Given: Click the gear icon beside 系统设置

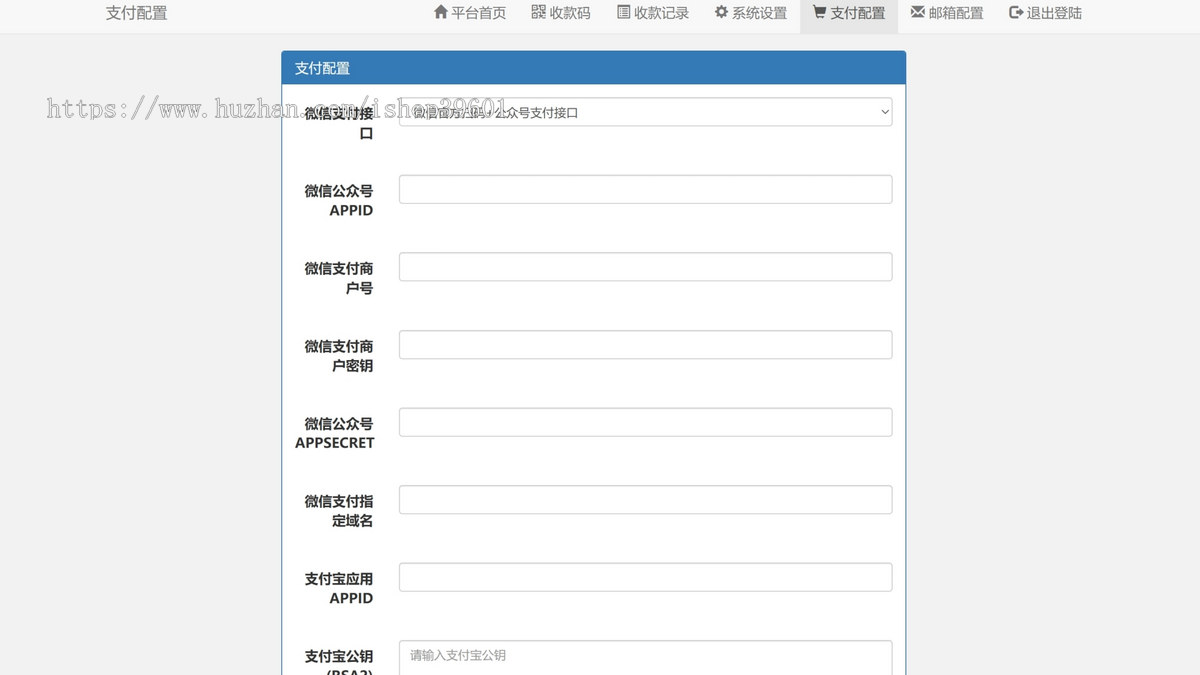Looking at the screenshot, I should click(x=721, y=12).
